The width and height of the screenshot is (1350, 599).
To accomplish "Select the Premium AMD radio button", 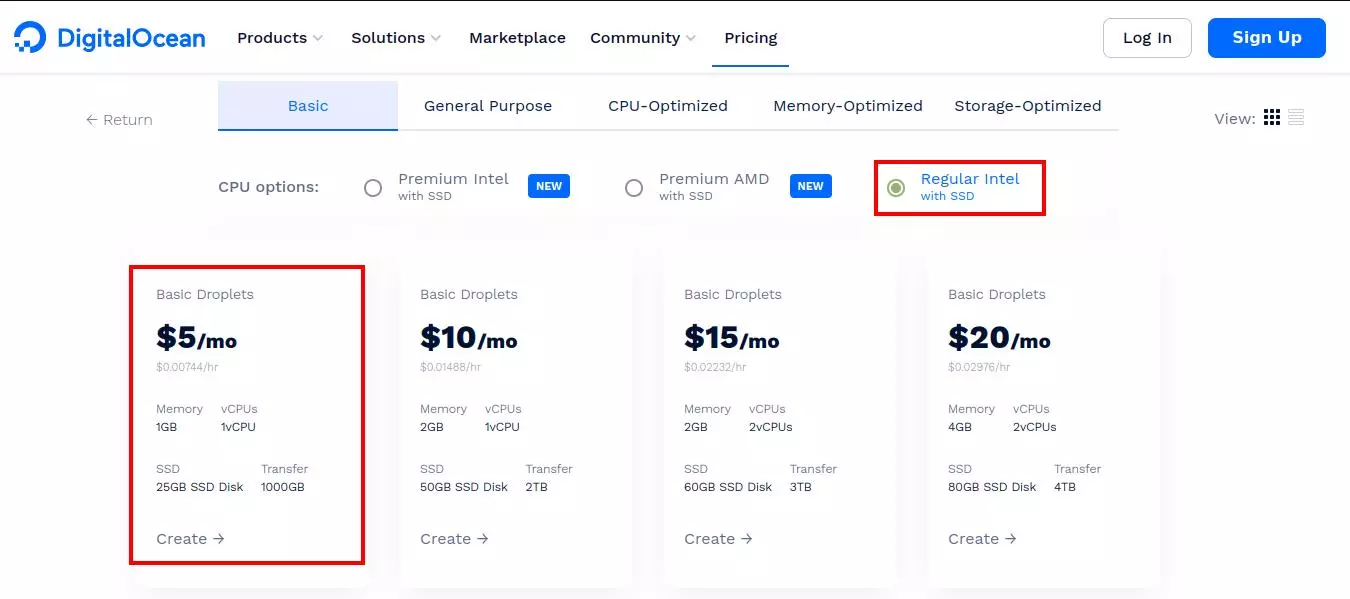I will [x=634, y=188].
